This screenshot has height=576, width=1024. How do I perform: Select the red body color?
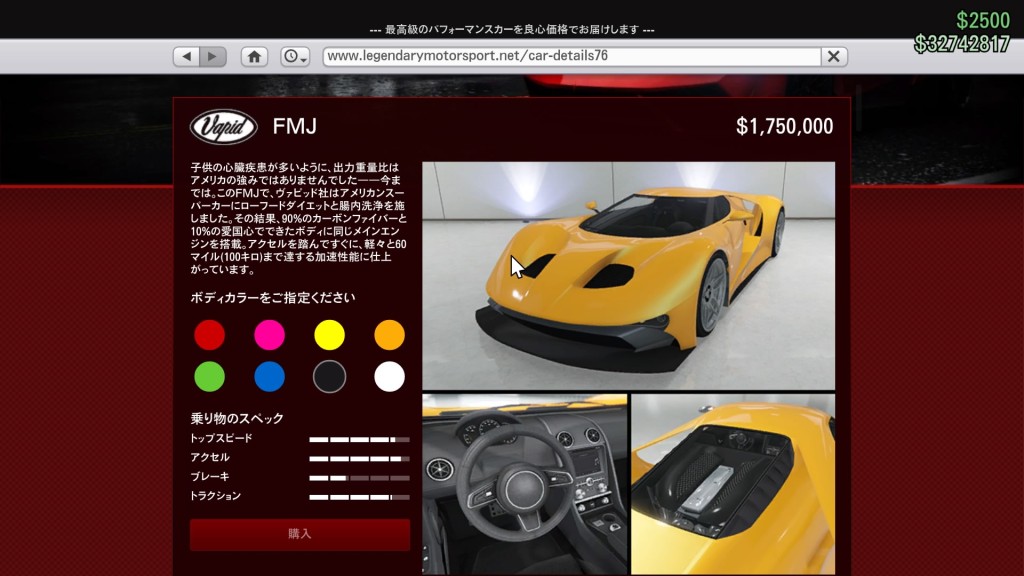pos(210,335)
